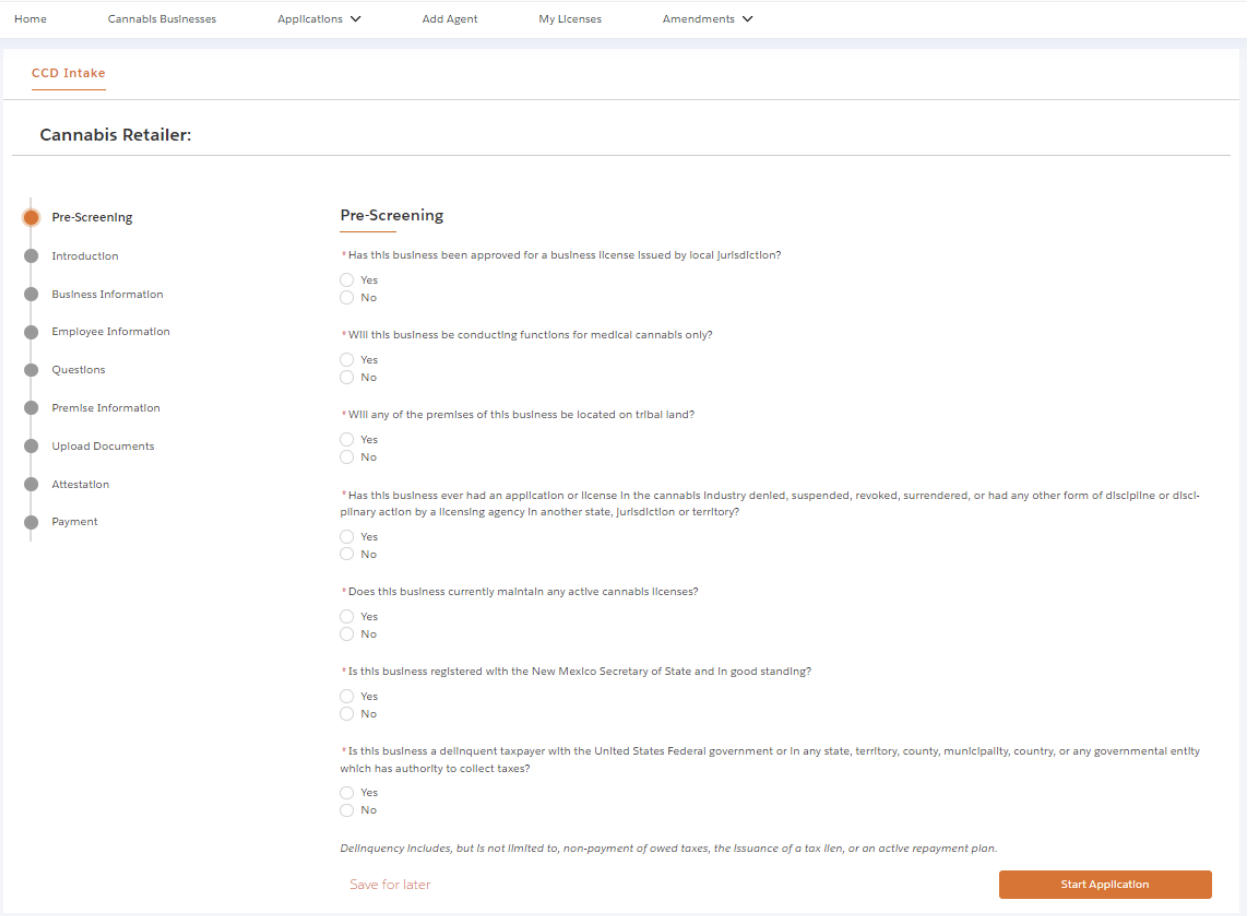Expand the Amendments dropdown menu

[708, 19]
